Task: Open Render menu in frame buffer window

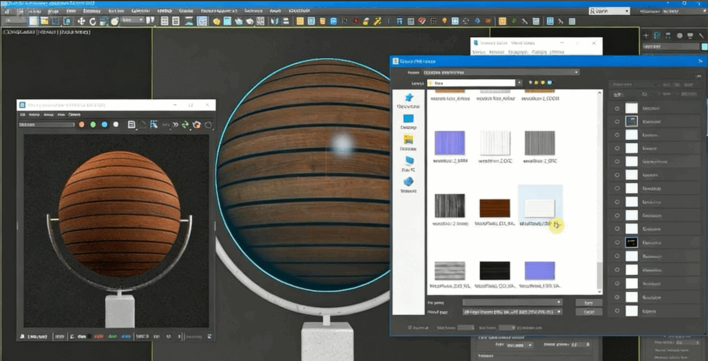Action: (34, 115)
